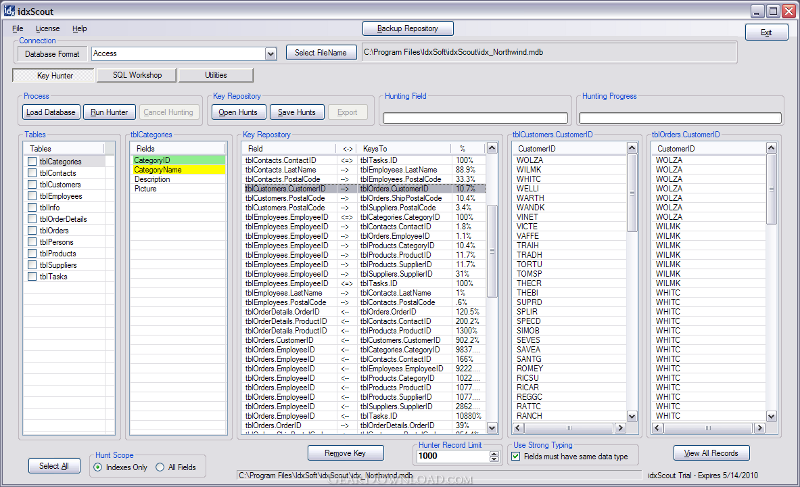Check the tblCategories table checkbox
This screenshot has height=487, width=800.
pos(32,161)
